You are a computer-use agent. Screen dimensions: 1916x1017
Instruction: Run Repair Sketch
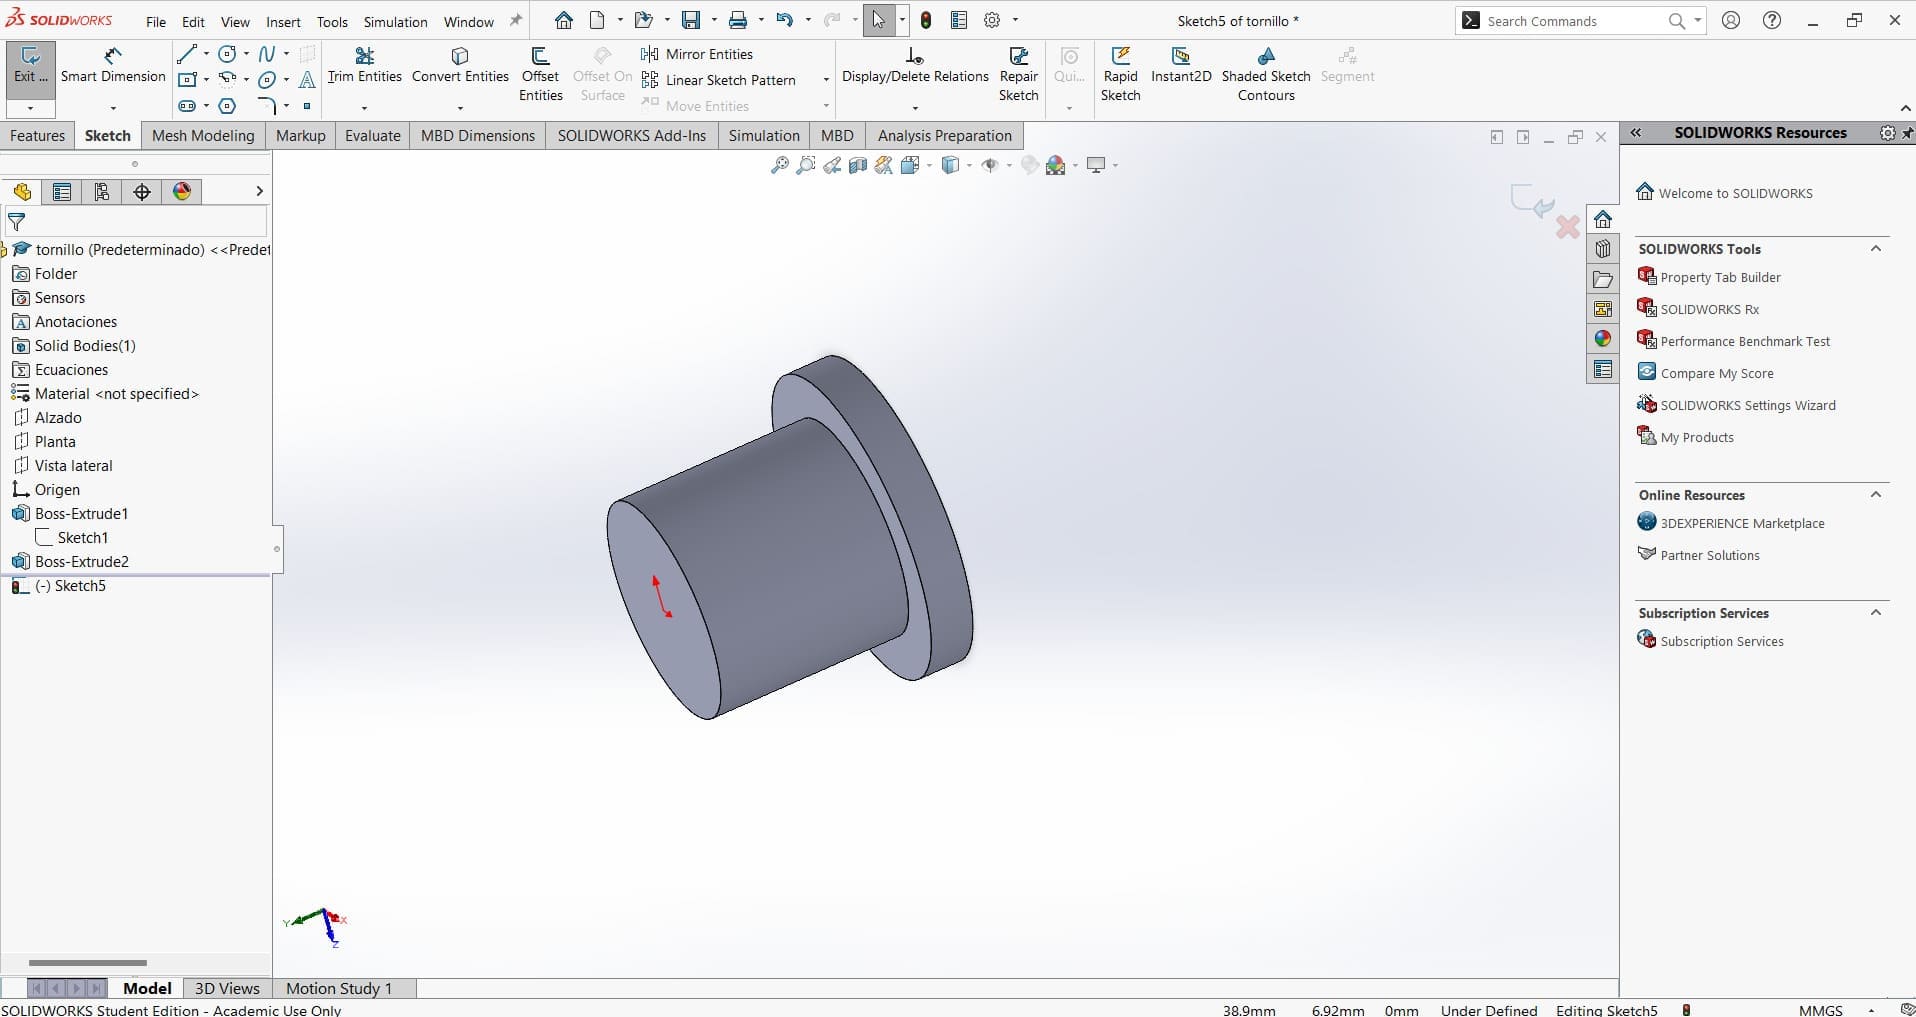pos(1019,74)
